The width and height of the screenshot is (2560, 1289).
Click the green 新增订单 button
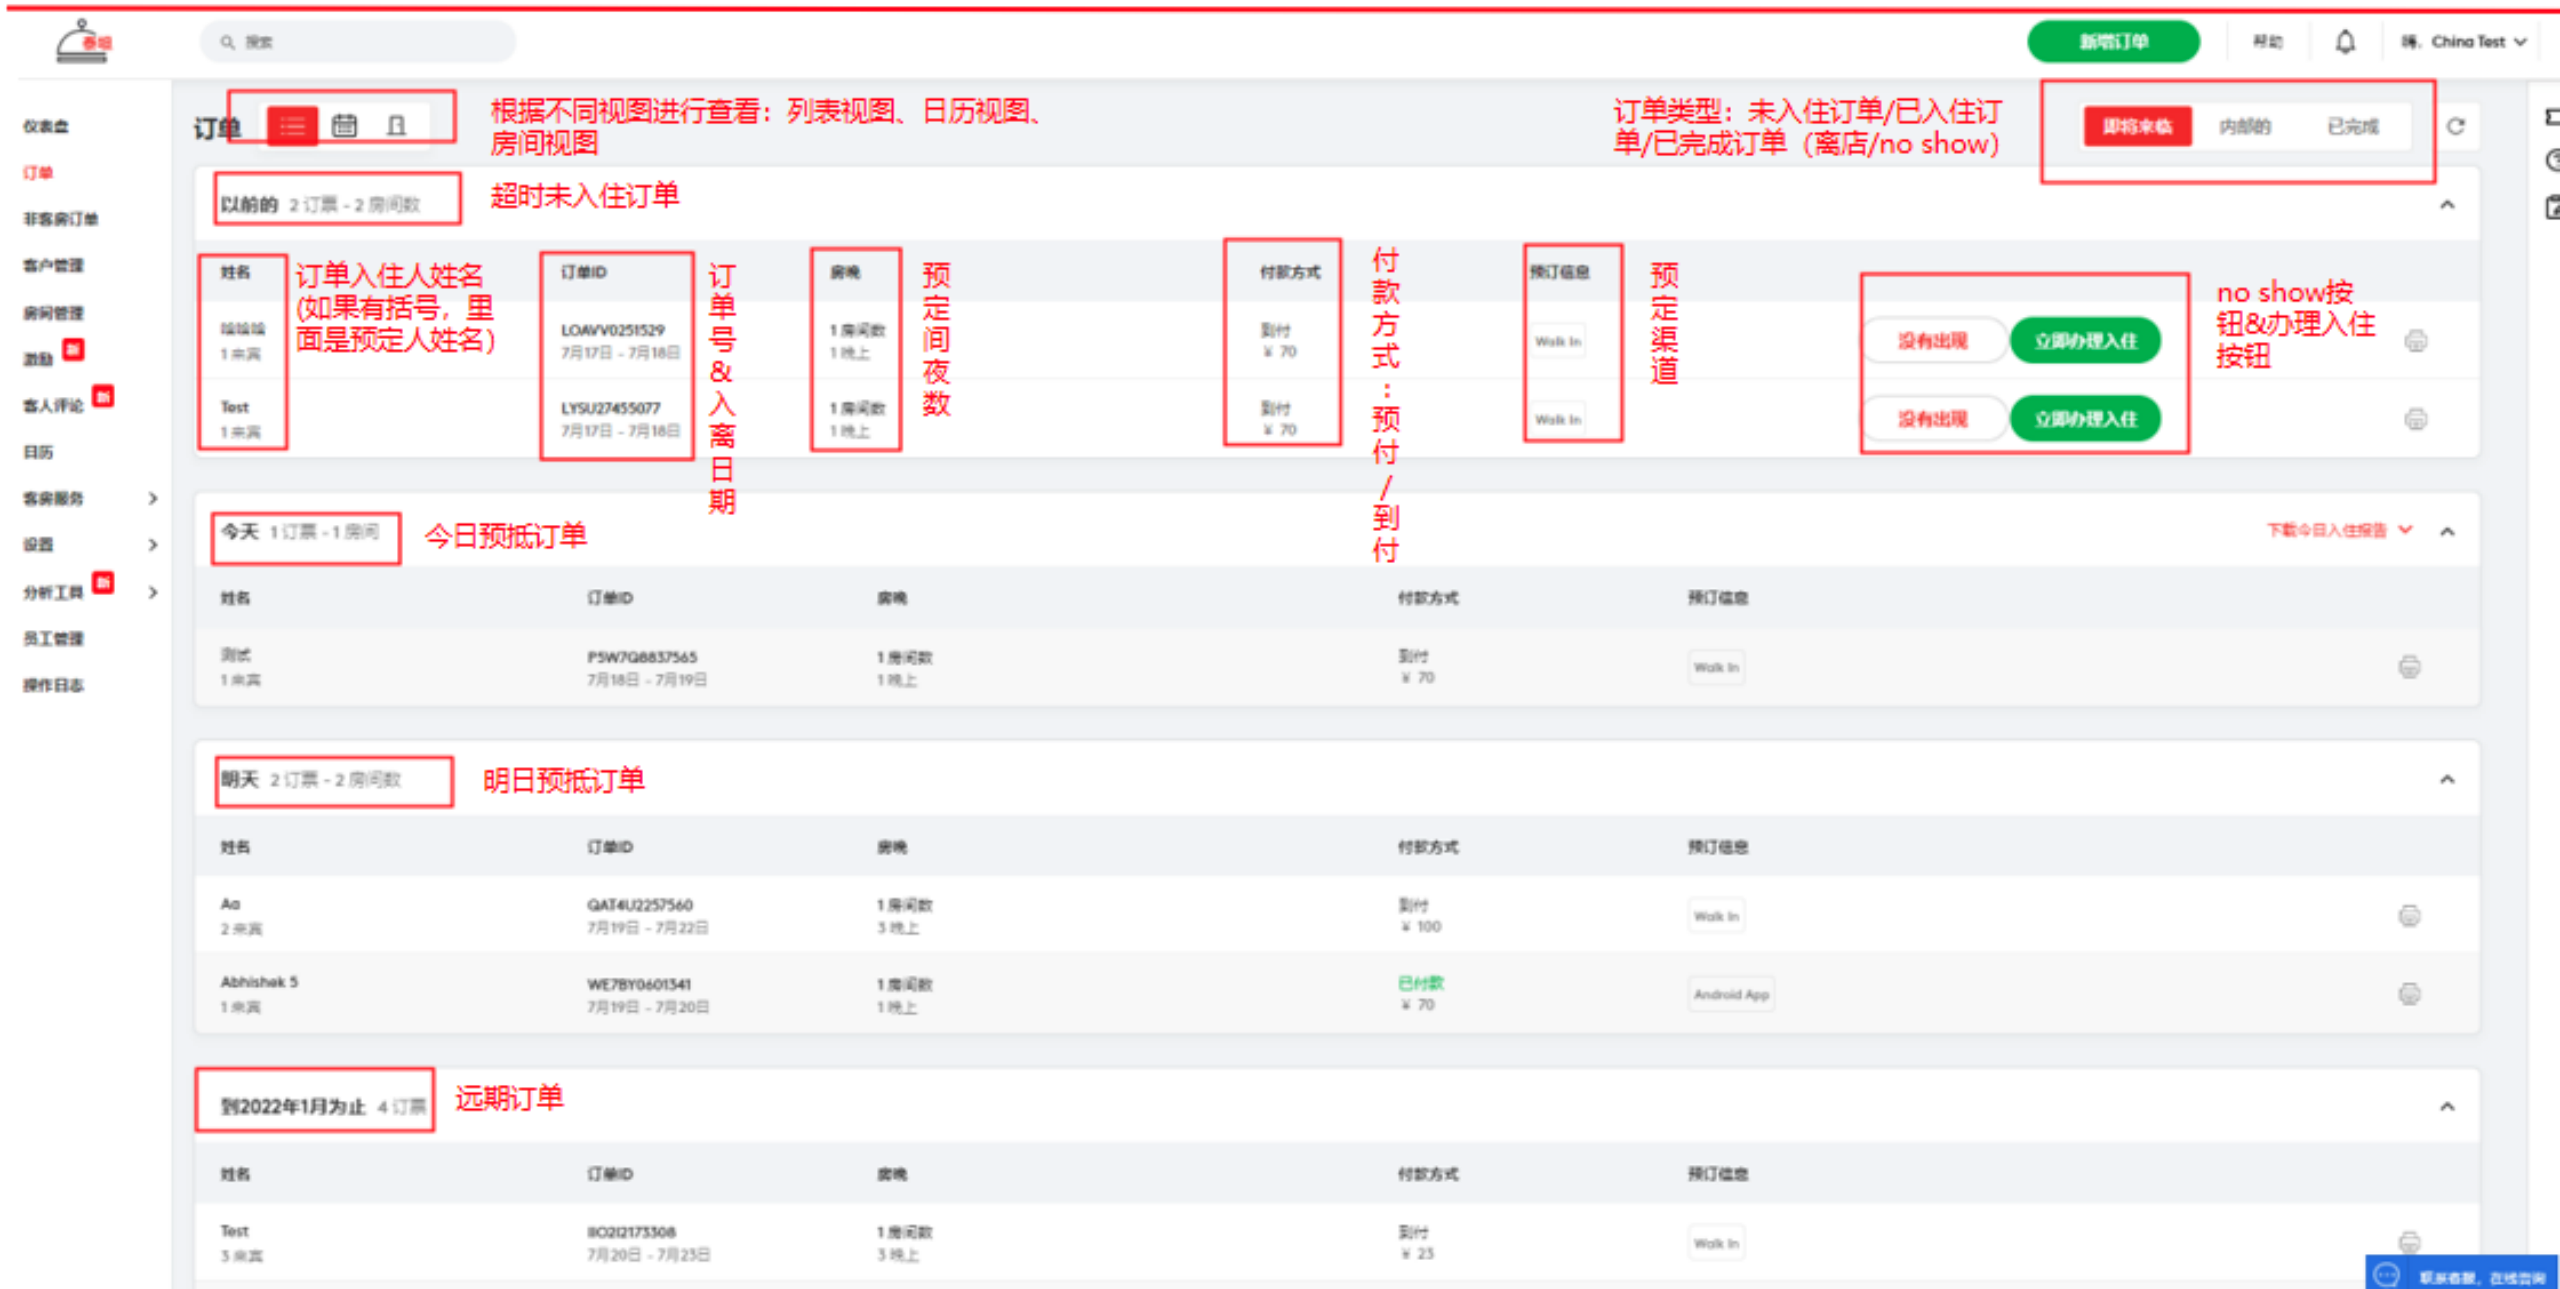pos(2113,42)
